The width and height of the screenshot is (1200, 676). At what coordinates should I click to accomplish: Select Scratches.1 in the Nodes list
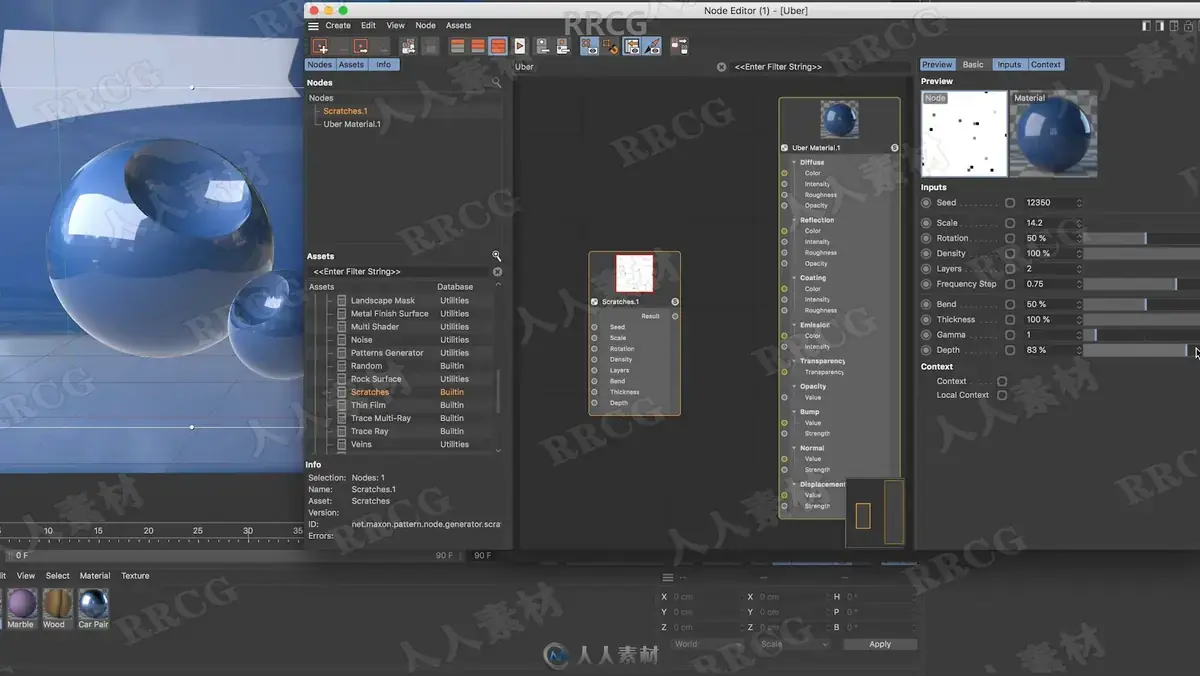345,111
